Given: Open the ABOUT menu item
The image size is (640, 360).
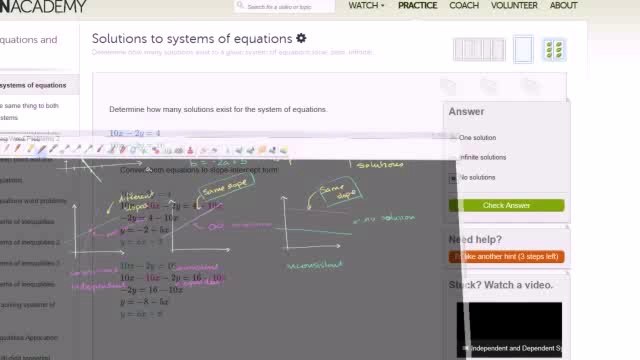Looking at the screenshot, I should coord(563,5).
